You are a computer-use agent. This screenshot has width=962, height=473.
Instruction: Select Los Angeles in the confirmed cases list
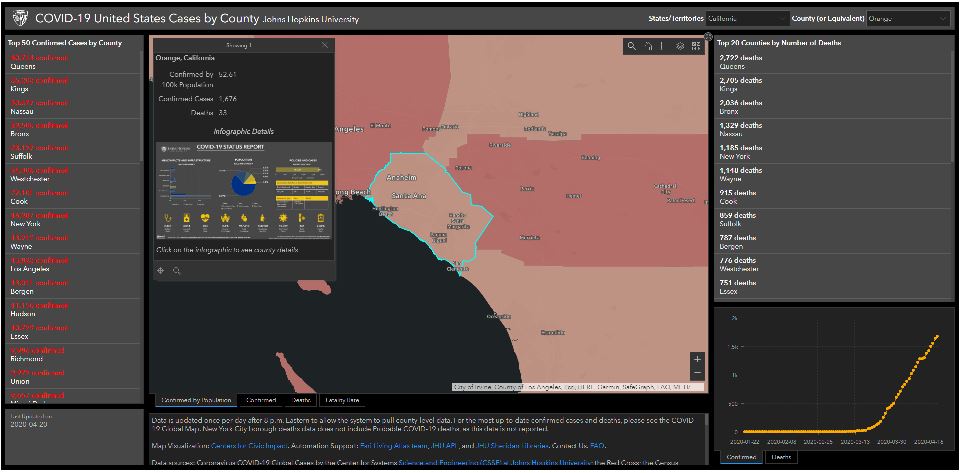pyautogui.click(x=72, y=265)
